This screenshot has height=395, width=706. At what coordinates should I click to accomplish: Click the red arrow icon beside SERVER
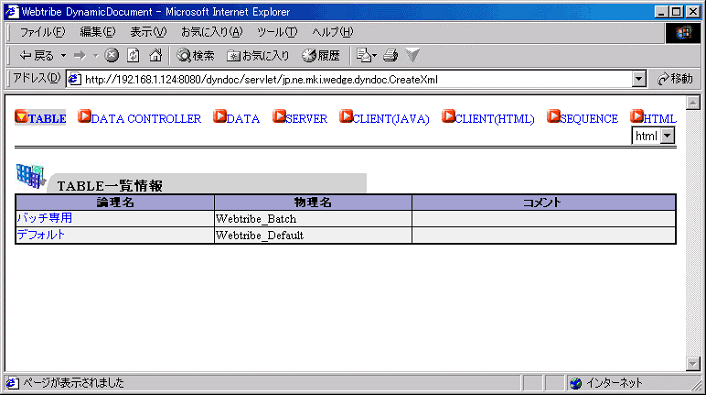279,116
